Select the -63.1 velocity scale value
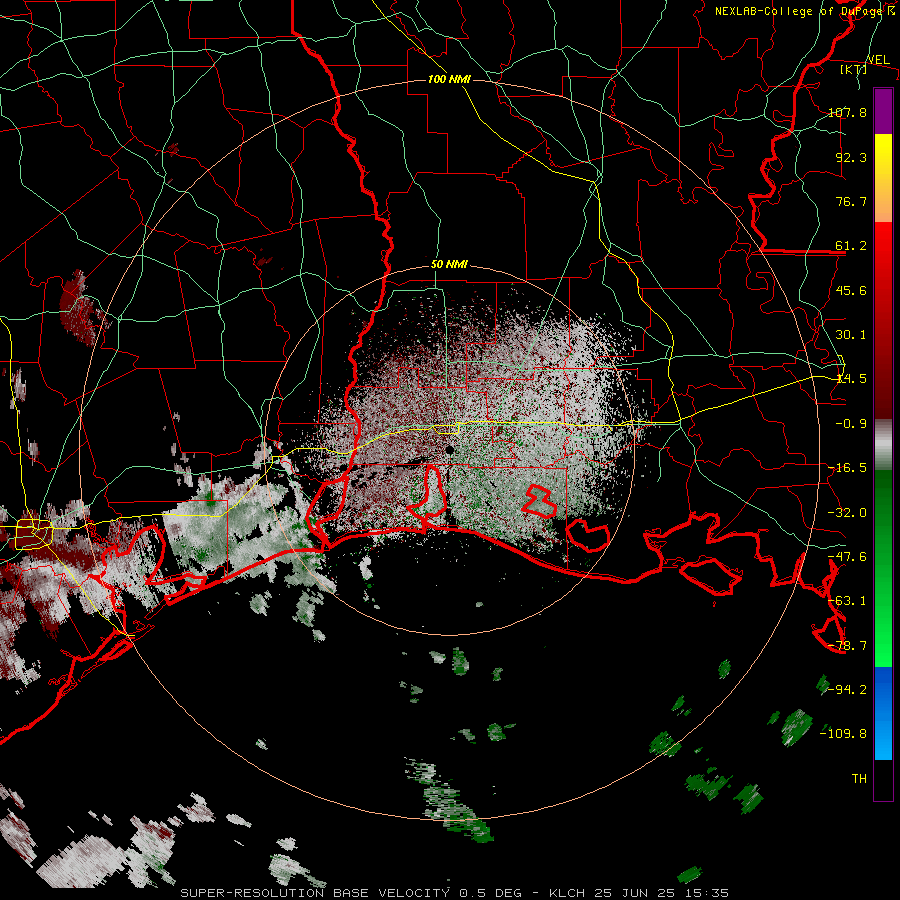This screenshot has width=900, height=900. pos(848,600)
